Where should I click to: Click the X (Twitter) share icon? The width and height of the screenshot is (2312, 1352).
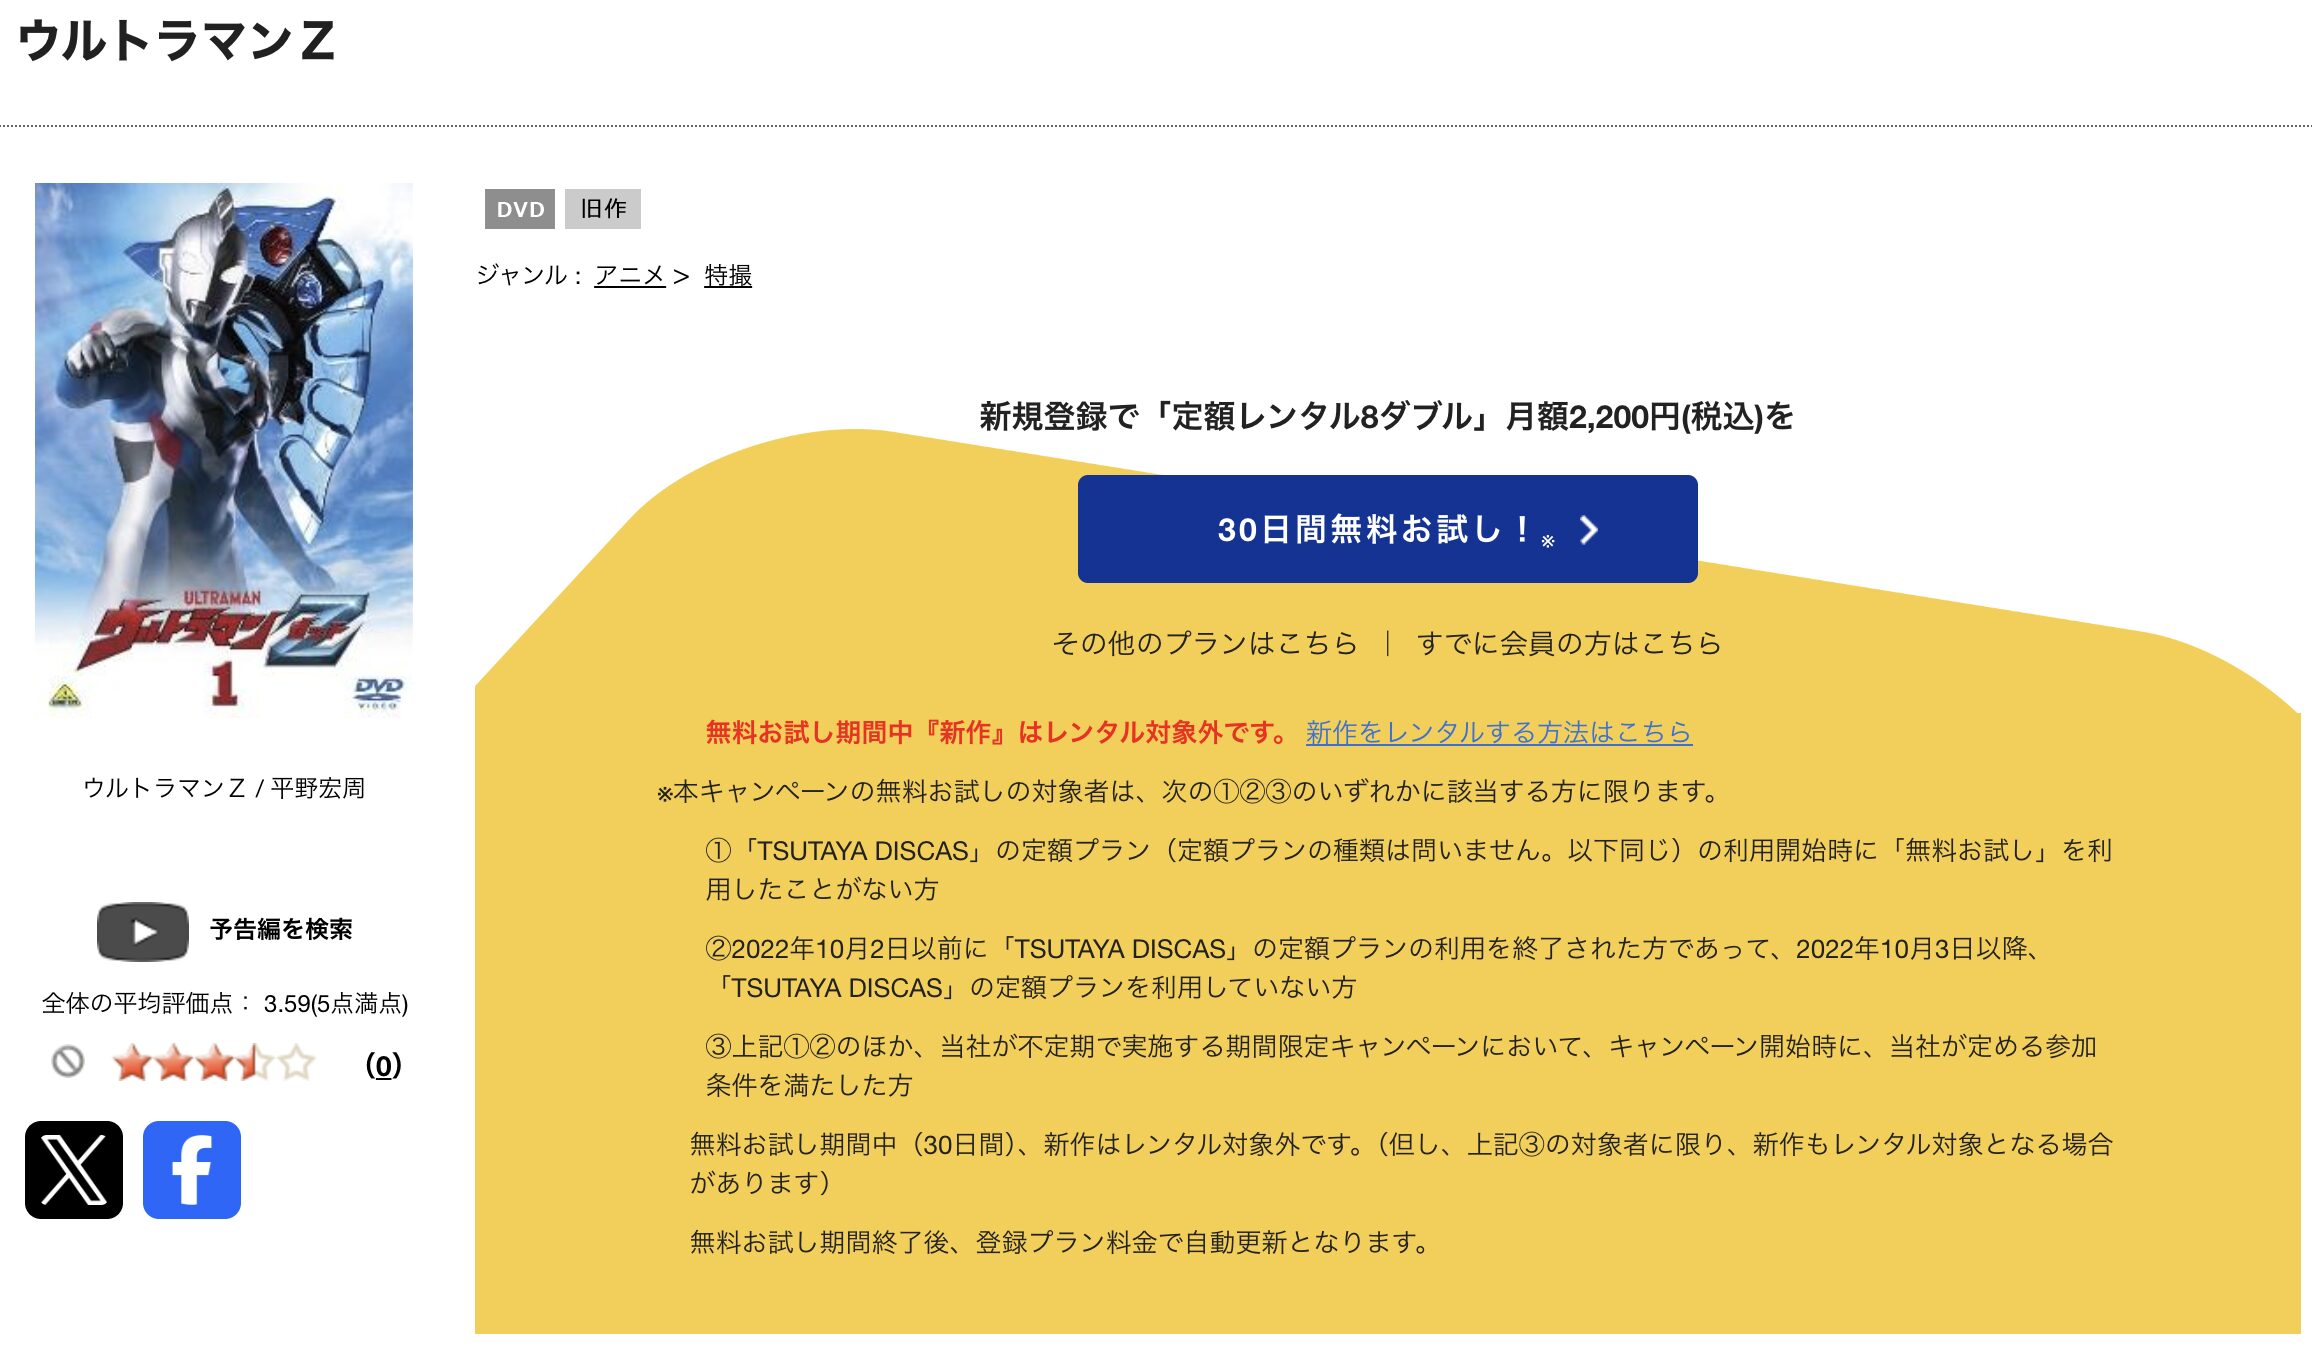pos(74,1169)
